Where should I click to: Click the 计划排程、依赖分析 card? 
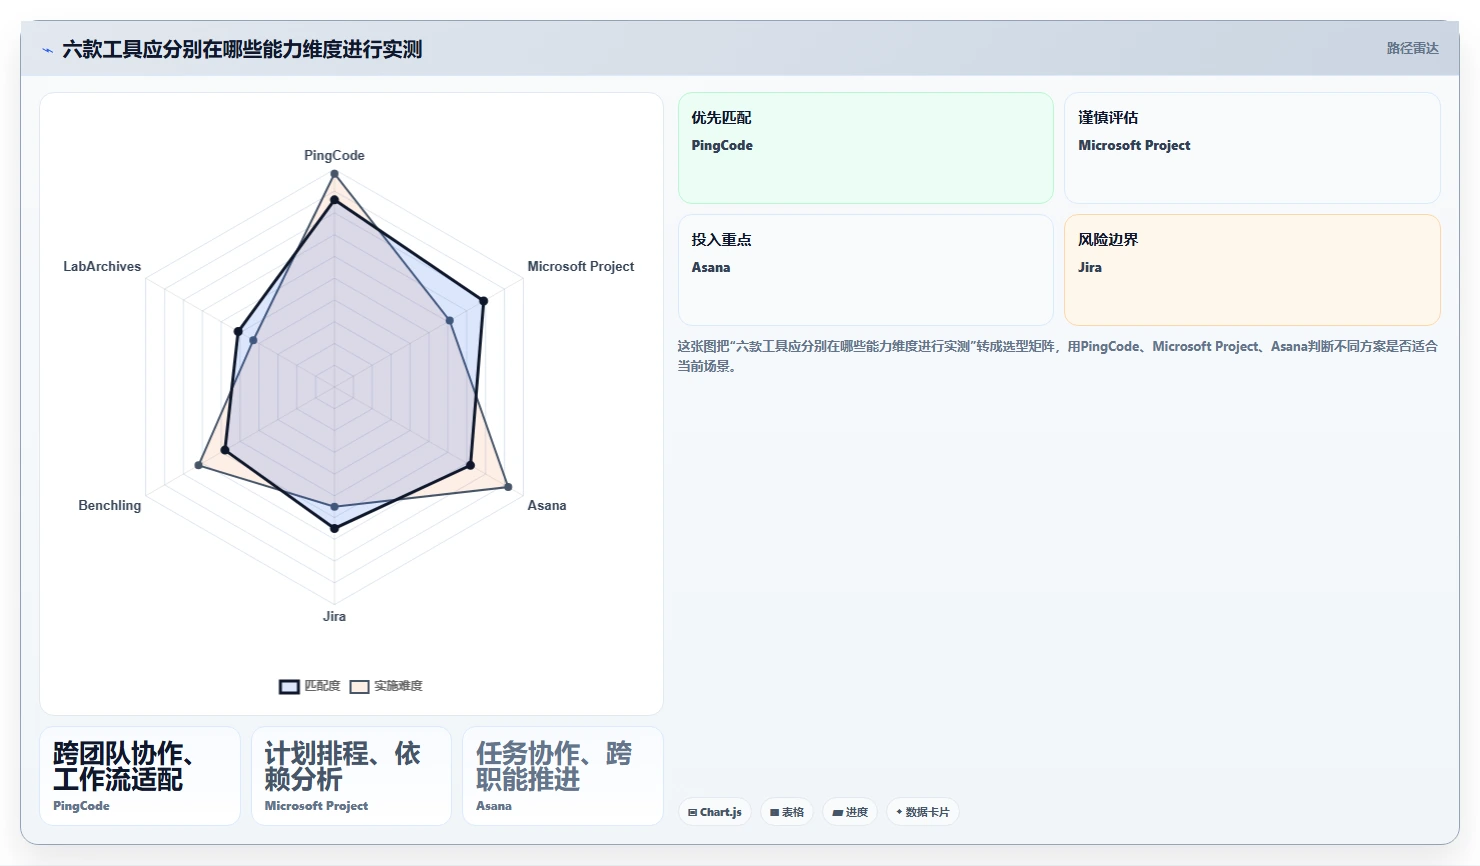351,776
